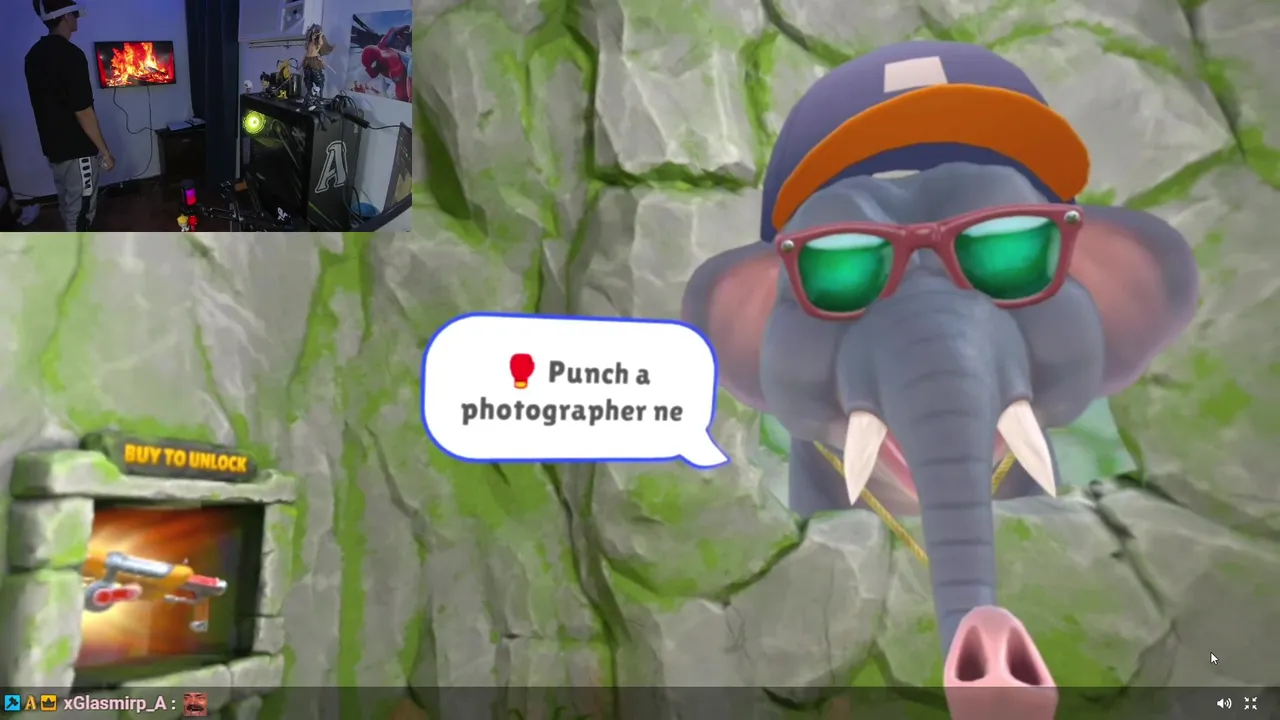Mute the stream with the speaker icon
The width and height of the screenshot is (1280, 720).
pyautogui.click(x=1223, y=703)
